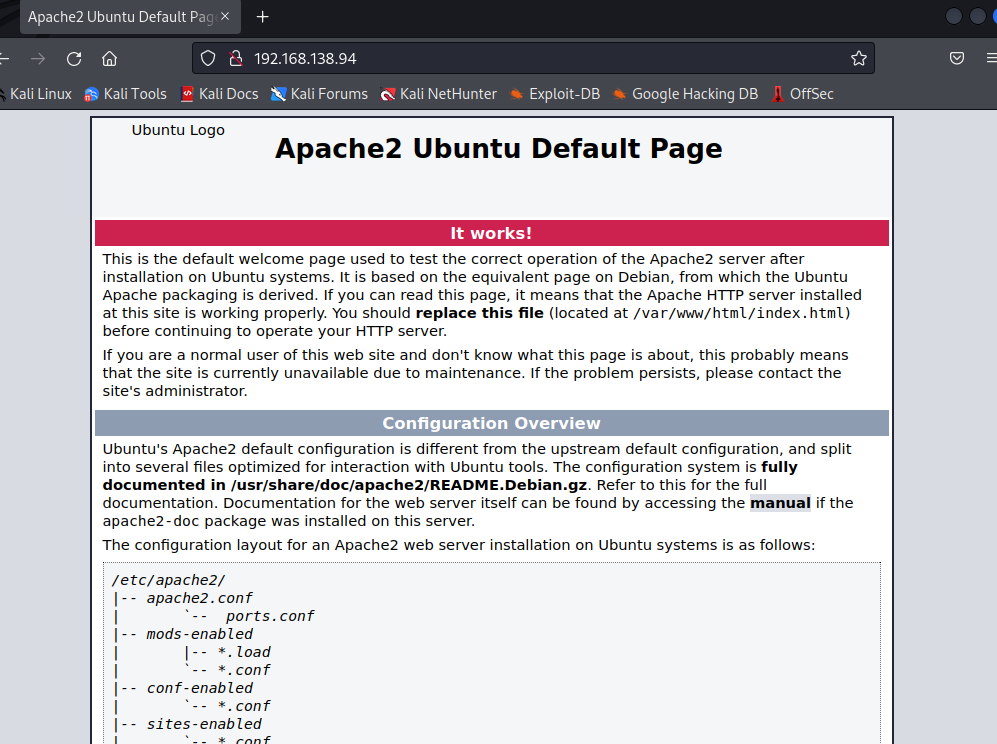This screenshot has width=997, height=744.
Task: Open Kali Forums bookmark
Action: point(319,94)
